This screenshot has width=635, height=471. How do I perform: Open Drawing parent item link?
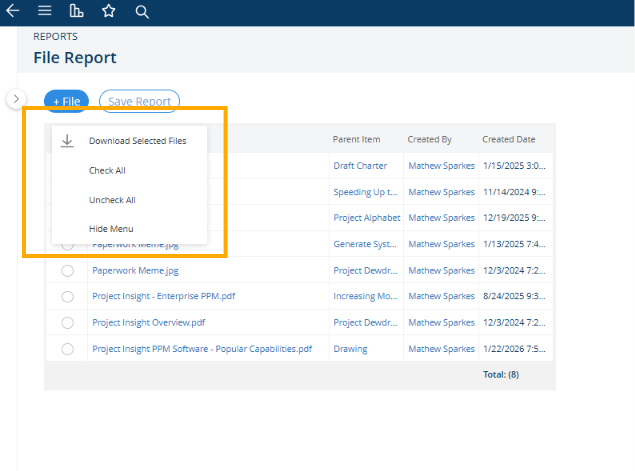[350, 349]
